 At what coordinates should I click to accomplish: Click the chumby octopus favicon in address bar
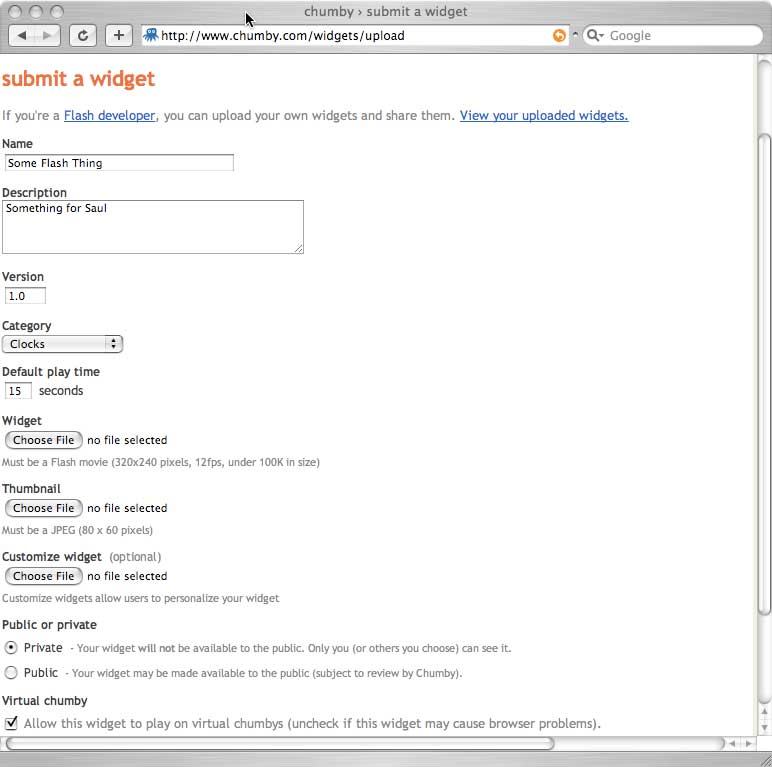tap(151, 35)
